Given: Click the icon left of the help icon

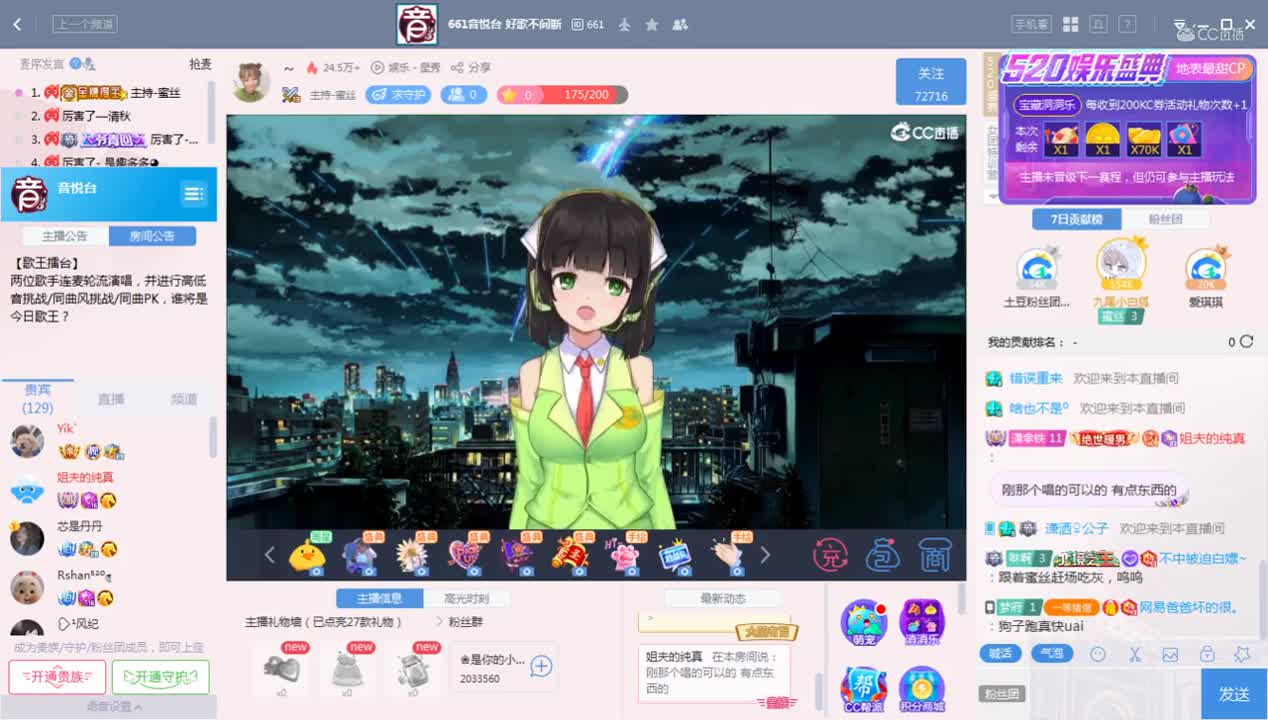Looking at the screenshot, I should (x=1099, y=24).
